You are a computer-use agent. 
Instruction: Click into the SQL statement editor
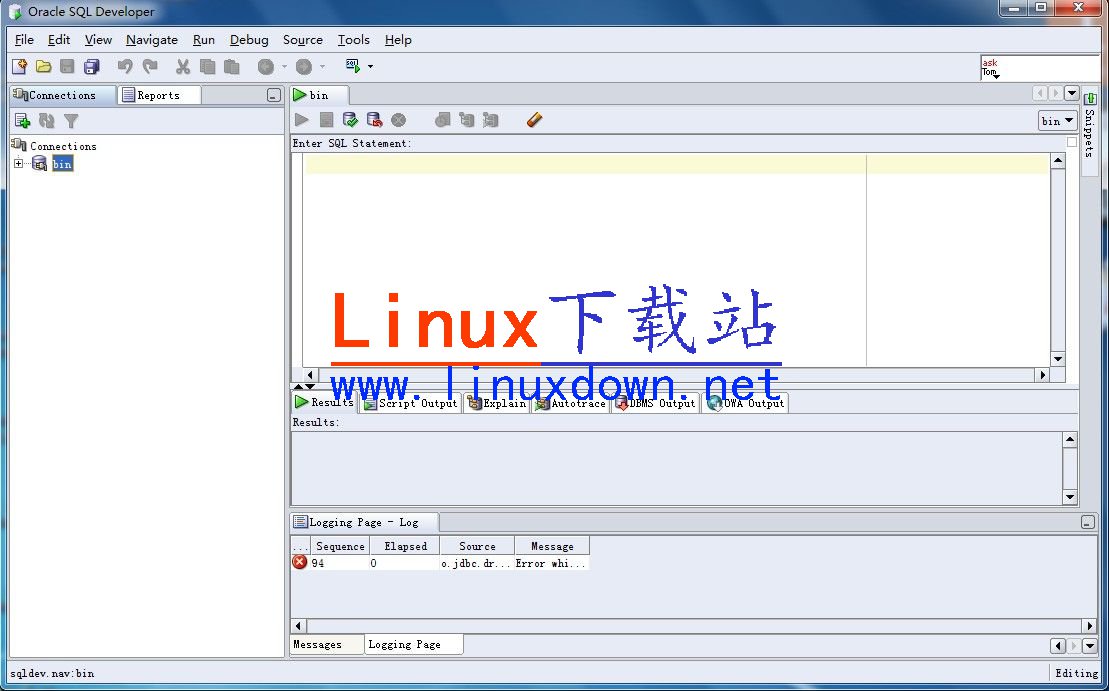(676, 260)
